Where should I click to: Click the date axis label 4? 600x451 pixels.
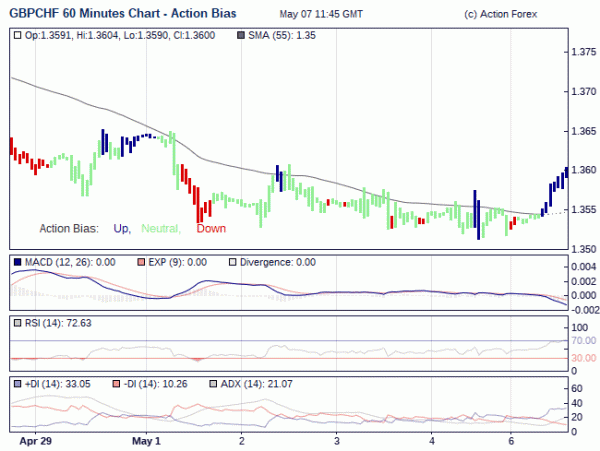tap(432, 441)
